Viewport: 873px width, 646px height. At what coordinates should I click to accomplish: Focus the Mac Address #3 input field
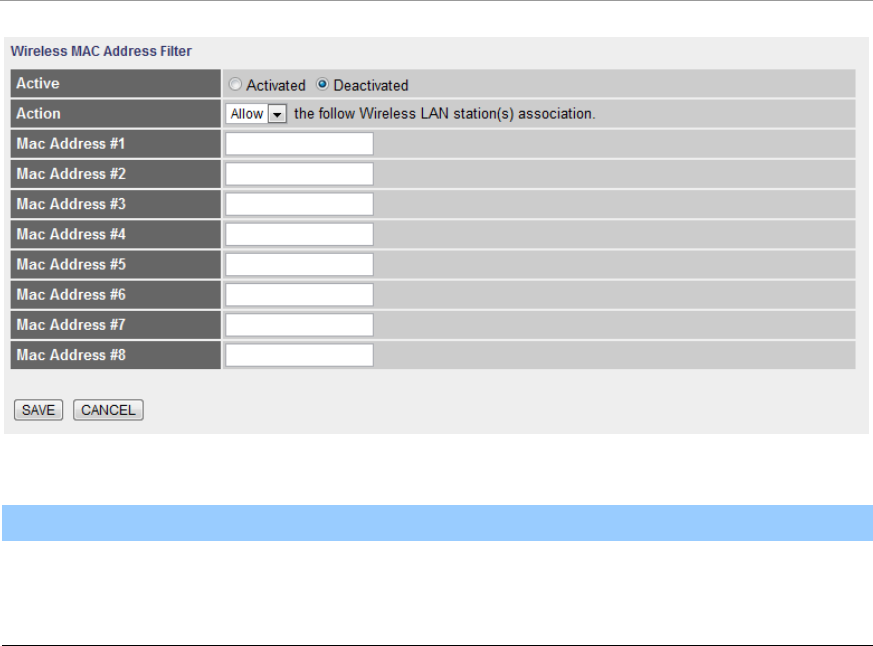[300, 204]
